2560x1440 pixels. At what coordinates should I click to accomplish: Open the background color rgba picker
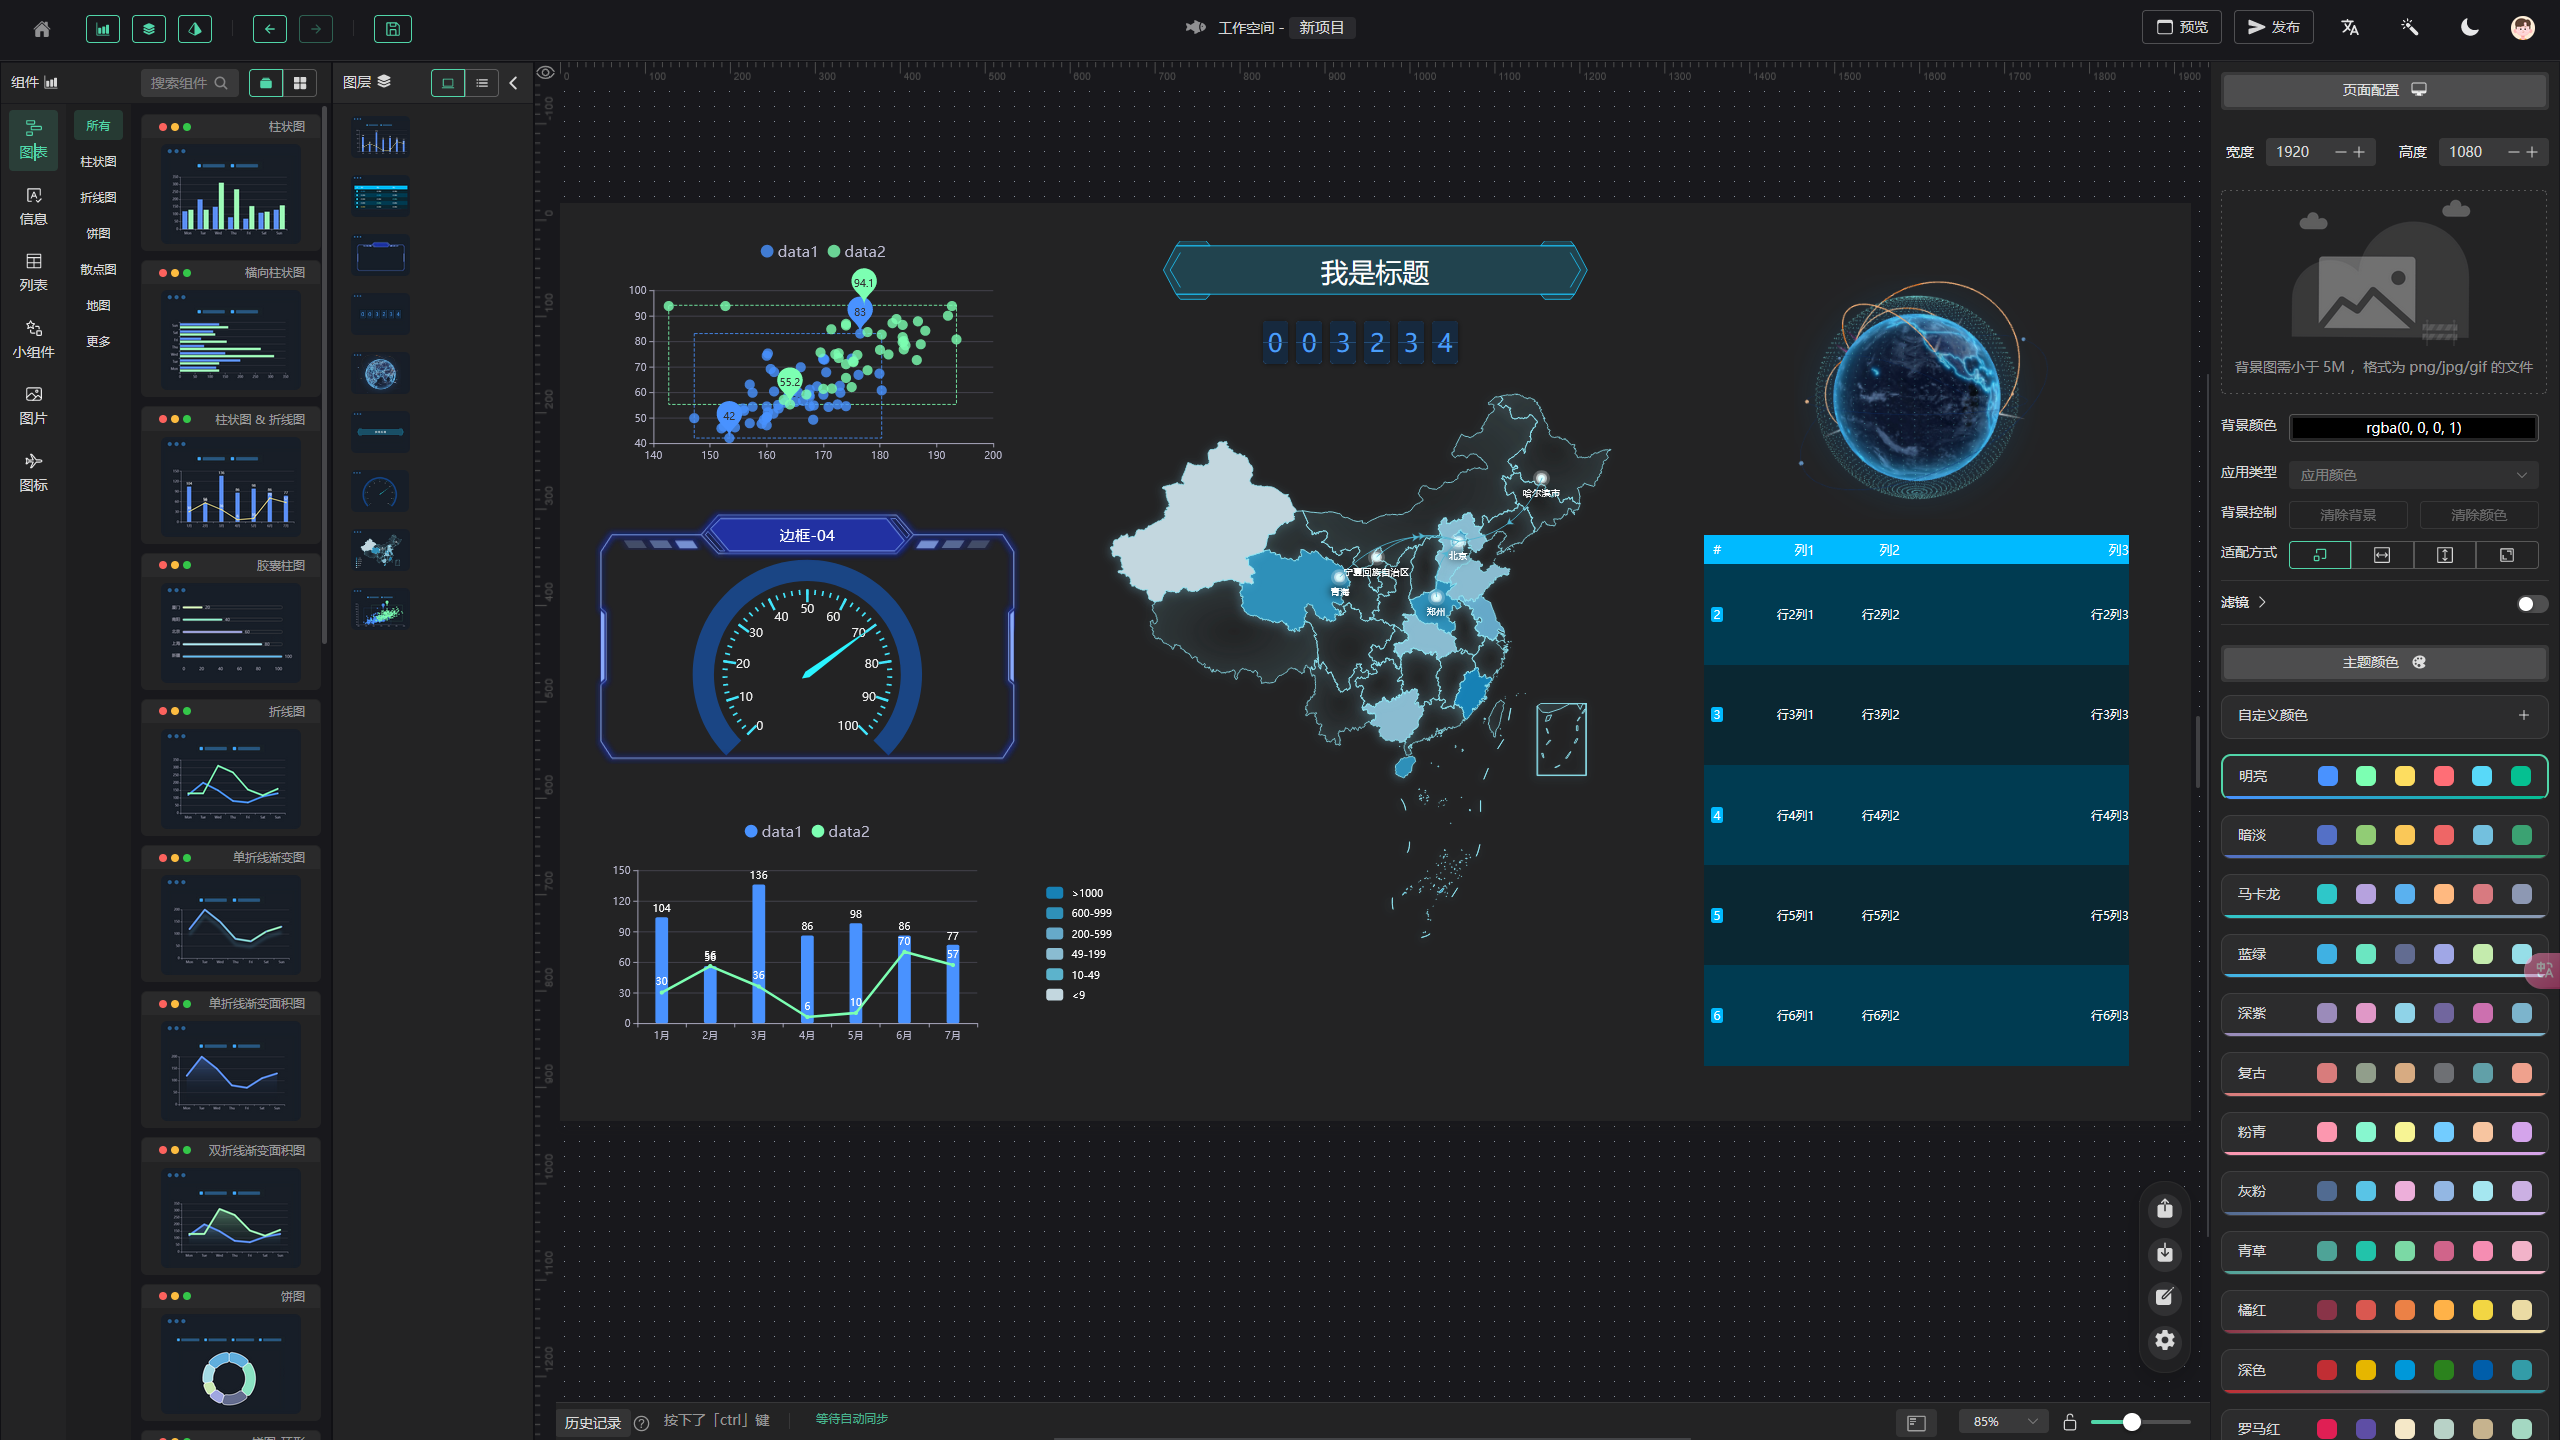(x=2413, y=428)
